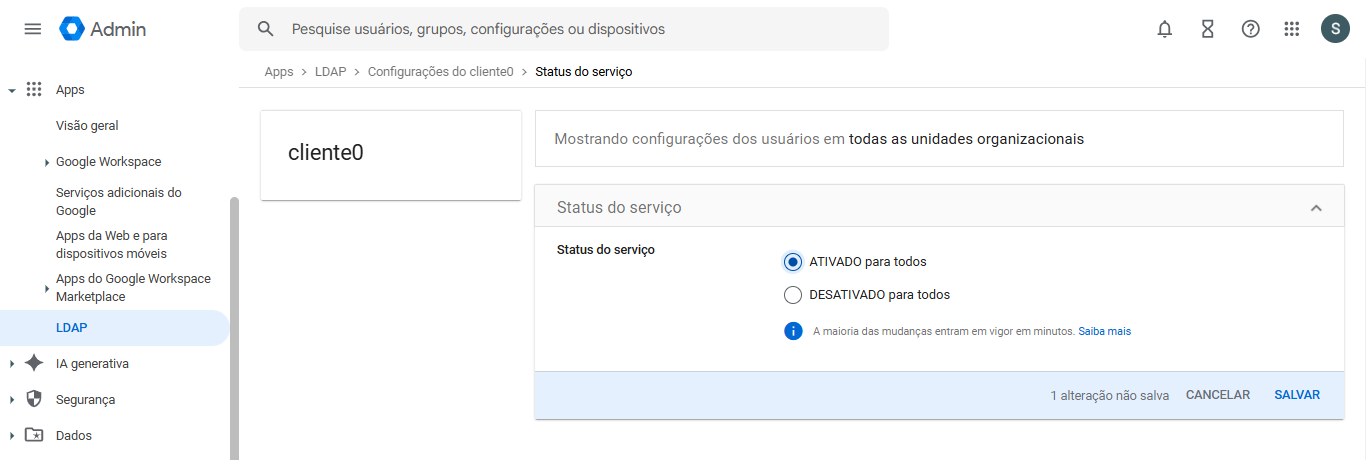Click the SALVAR button
The height and width of the screenshot is (460, 1366).
point(1297,395)
